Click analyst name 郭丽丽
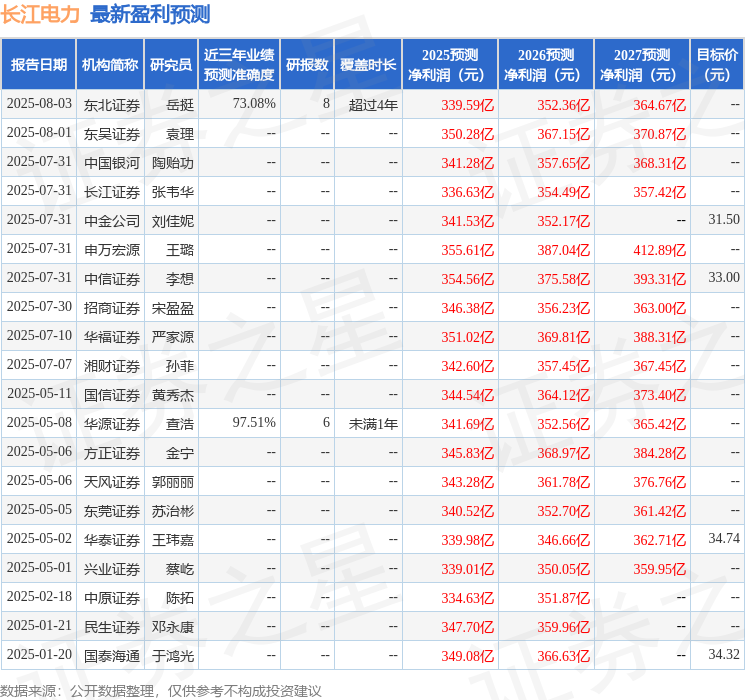Screen dimensions: 745x700 tap(173, 482)
